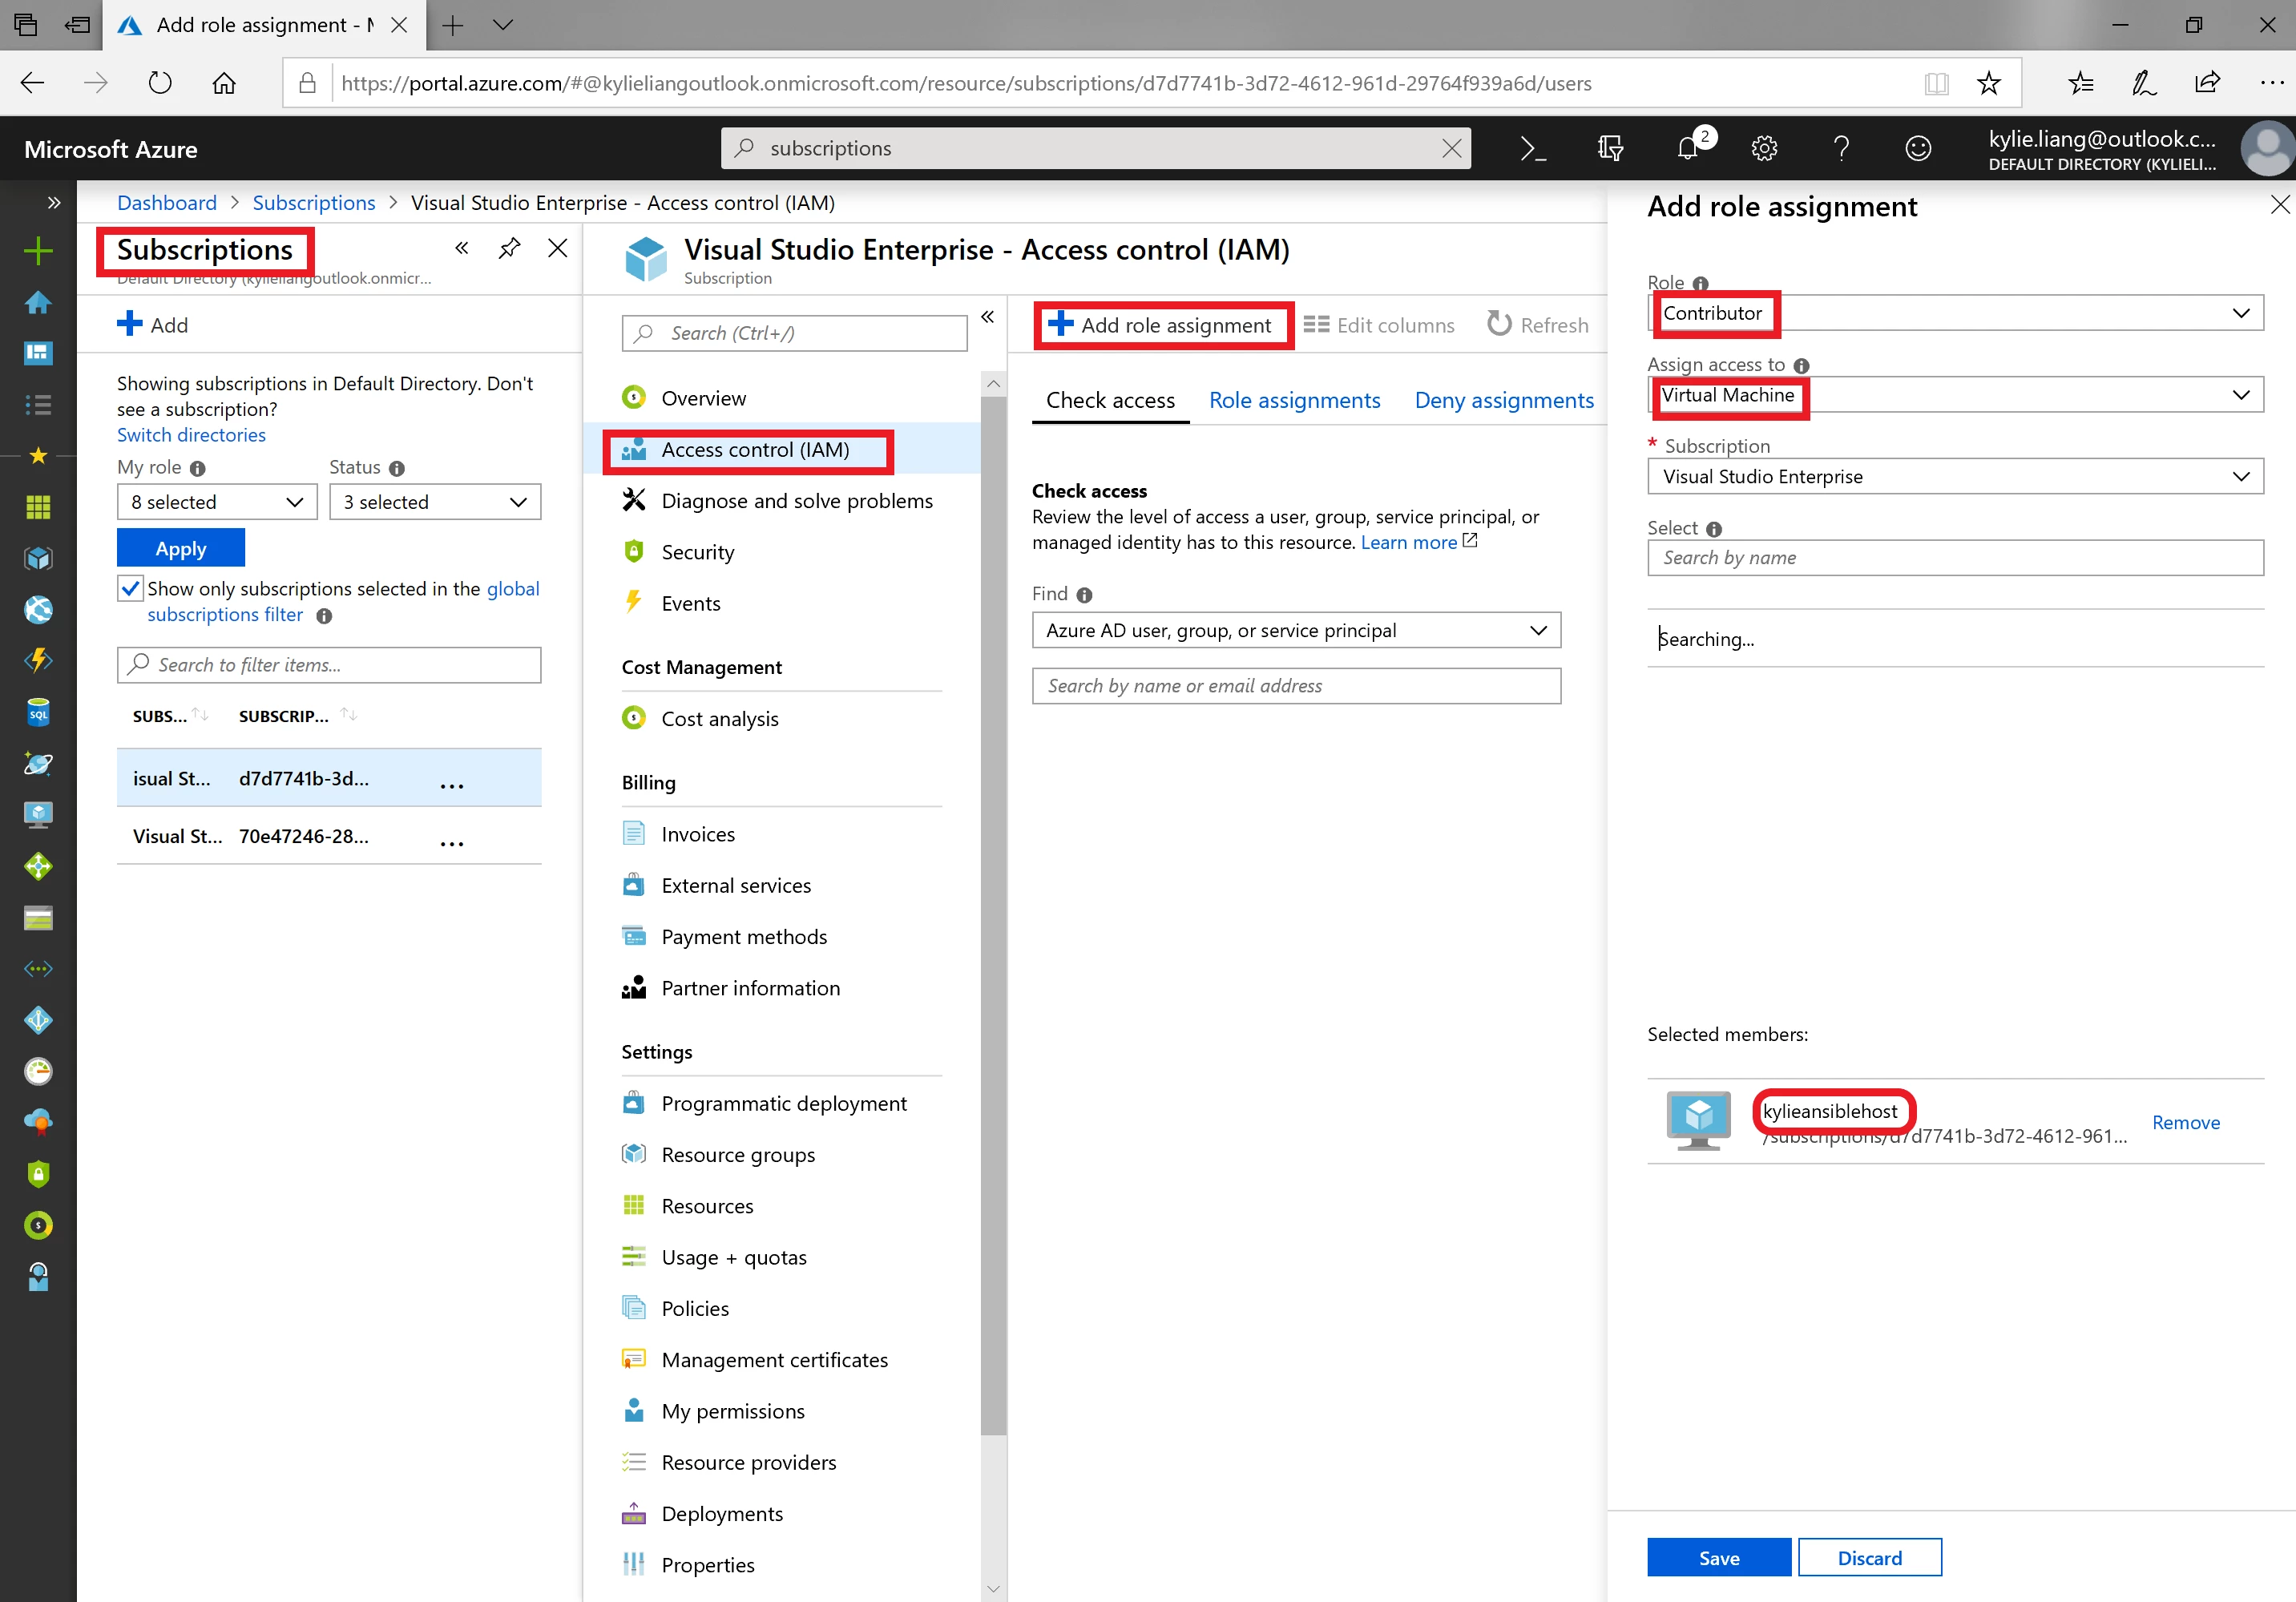This screenshot has width=2296, height=1602.
Task: Add page to browser favorites star
Action: [1988, 83]
